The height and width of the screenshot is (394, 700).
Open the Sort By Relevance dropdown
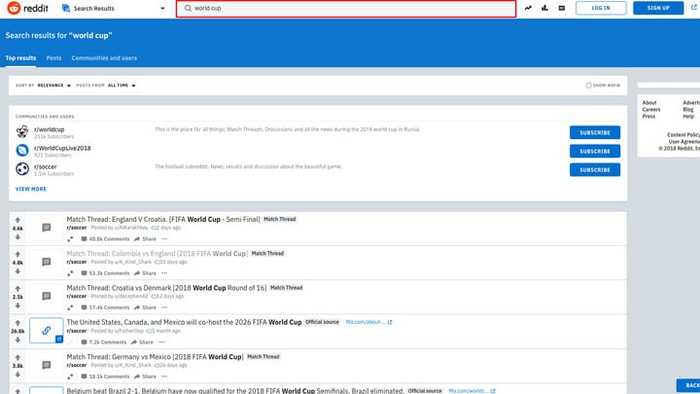(x=54, y=85)
